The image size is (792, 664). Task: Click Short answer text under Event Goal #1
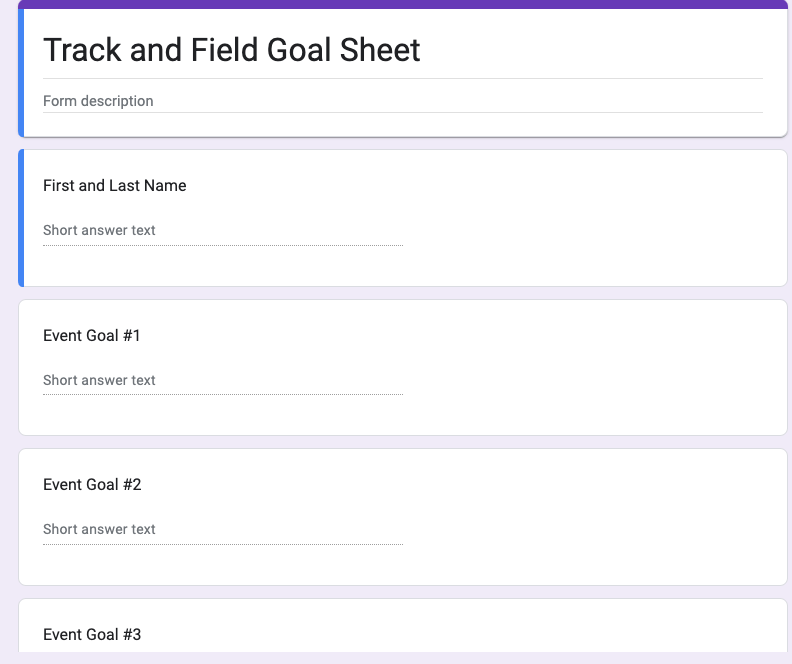coord(99,380)
